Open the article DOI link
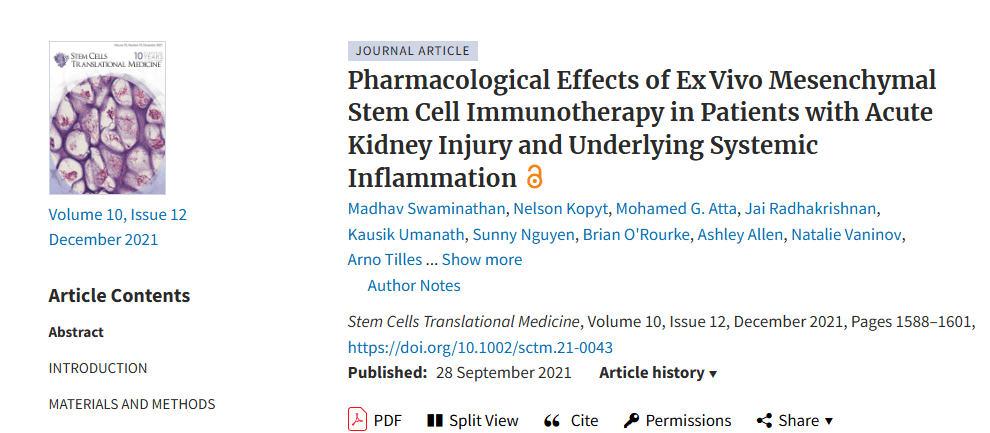Screen dimensions: 990x433 click(480, 348)
